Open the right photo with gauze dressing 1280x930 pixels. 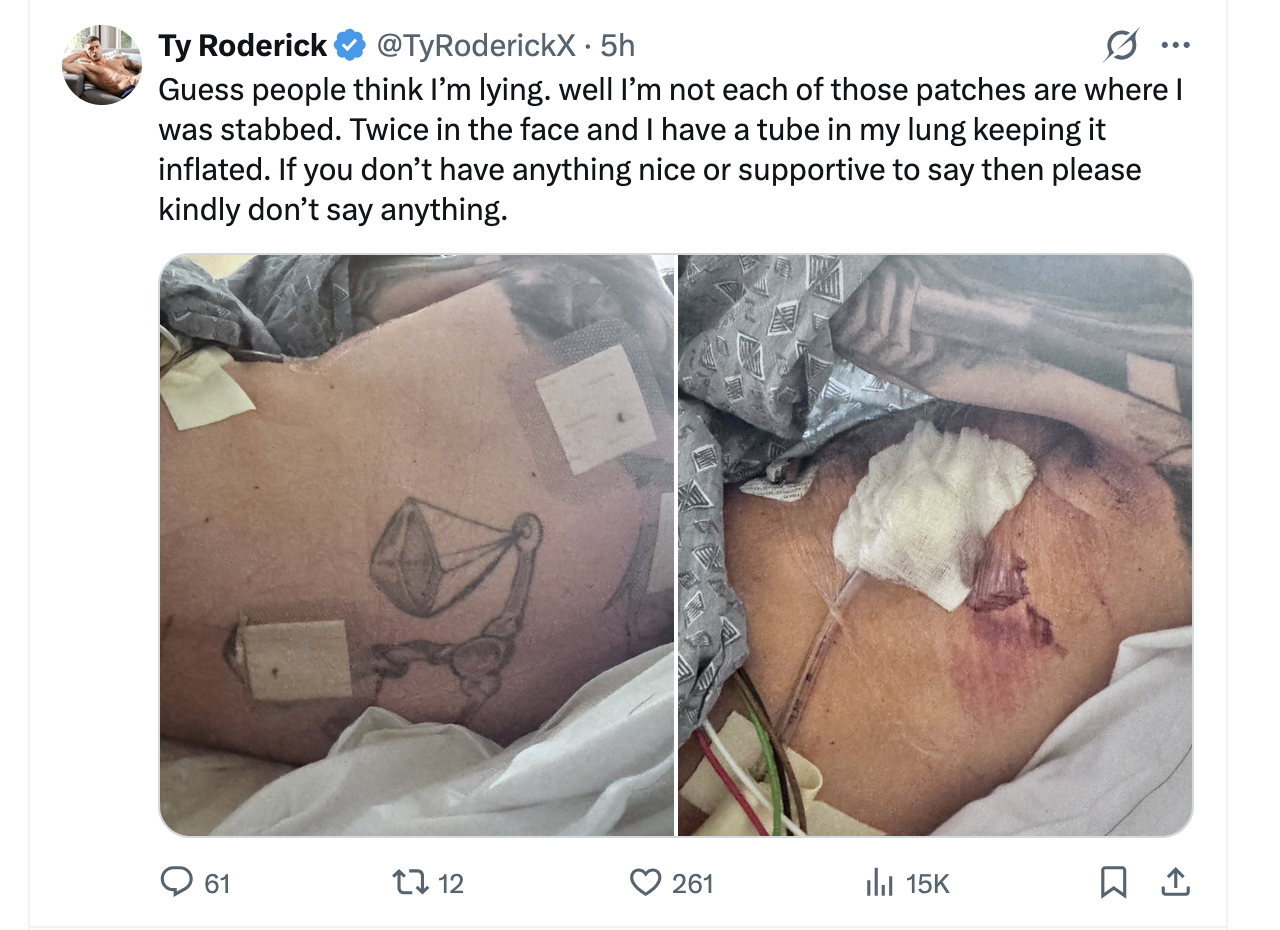[935, 545]
